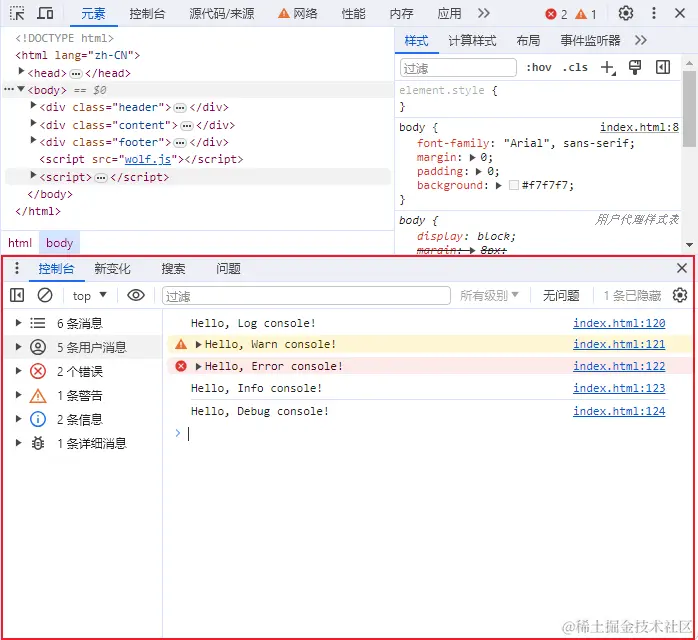Expand the Error console message arrow
The image size is (698, 640).
click(199, 367)
